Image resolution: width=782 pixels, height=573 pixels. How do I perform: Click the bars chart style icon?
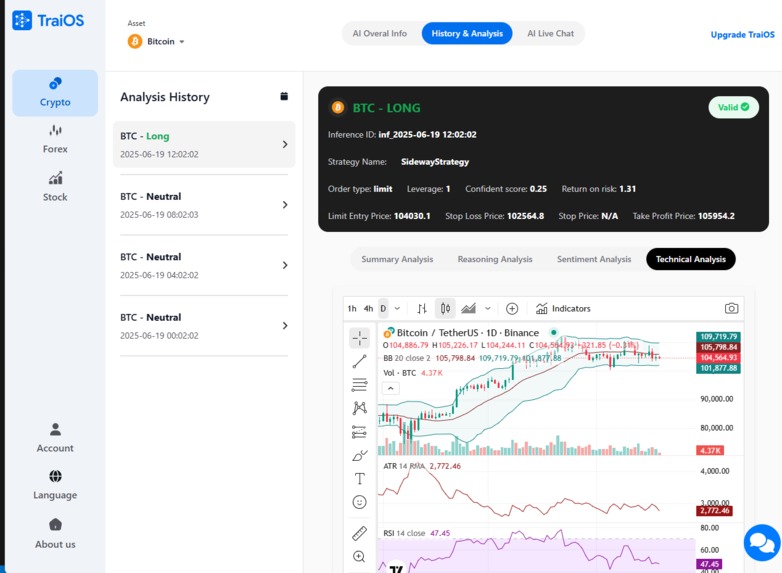422,309
